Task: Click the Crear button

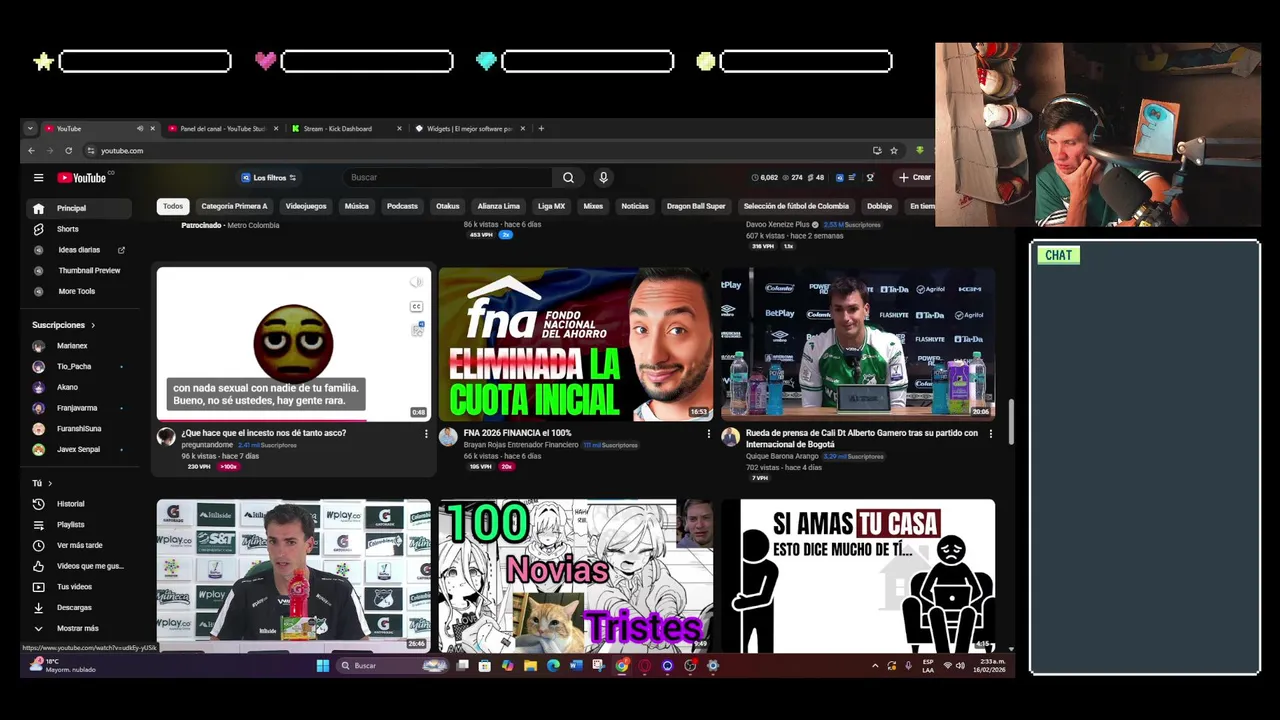Action: click(x=915, y=178)
